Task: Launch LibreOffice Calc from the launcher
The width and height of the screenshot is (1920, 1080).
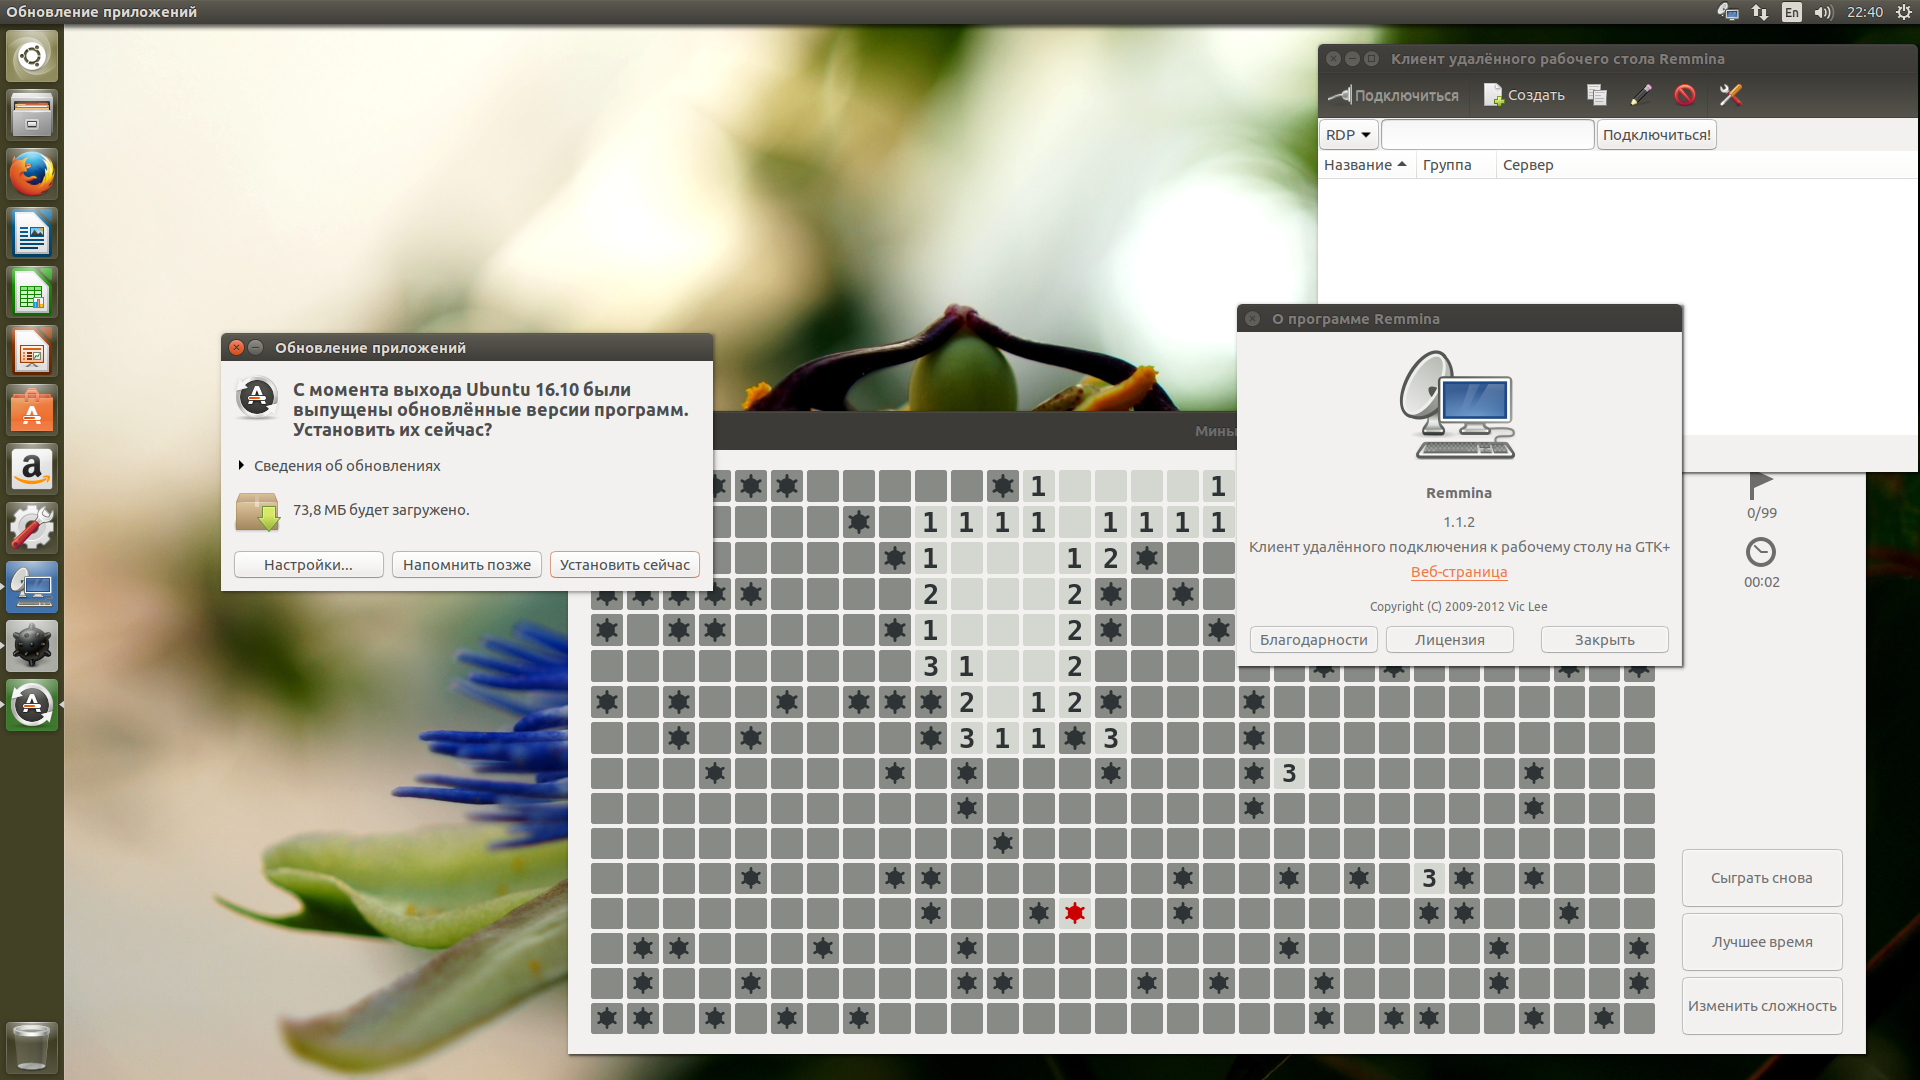Action: [x=32, y=292]
